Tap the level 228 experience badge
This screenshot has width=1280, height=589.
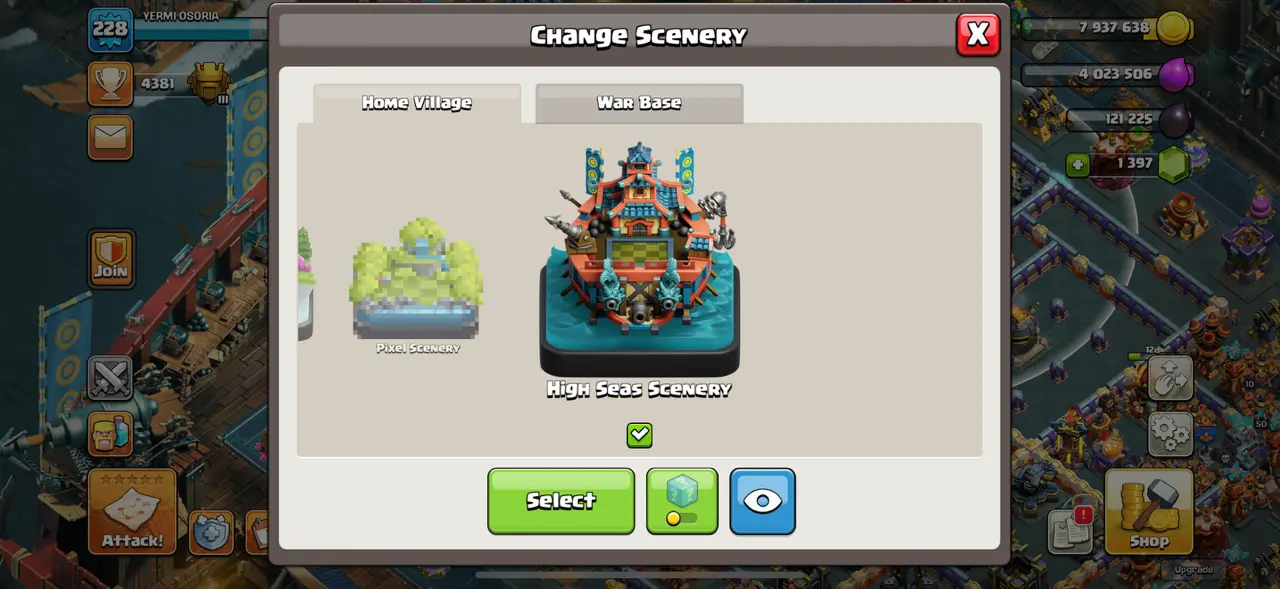(110, 29)
